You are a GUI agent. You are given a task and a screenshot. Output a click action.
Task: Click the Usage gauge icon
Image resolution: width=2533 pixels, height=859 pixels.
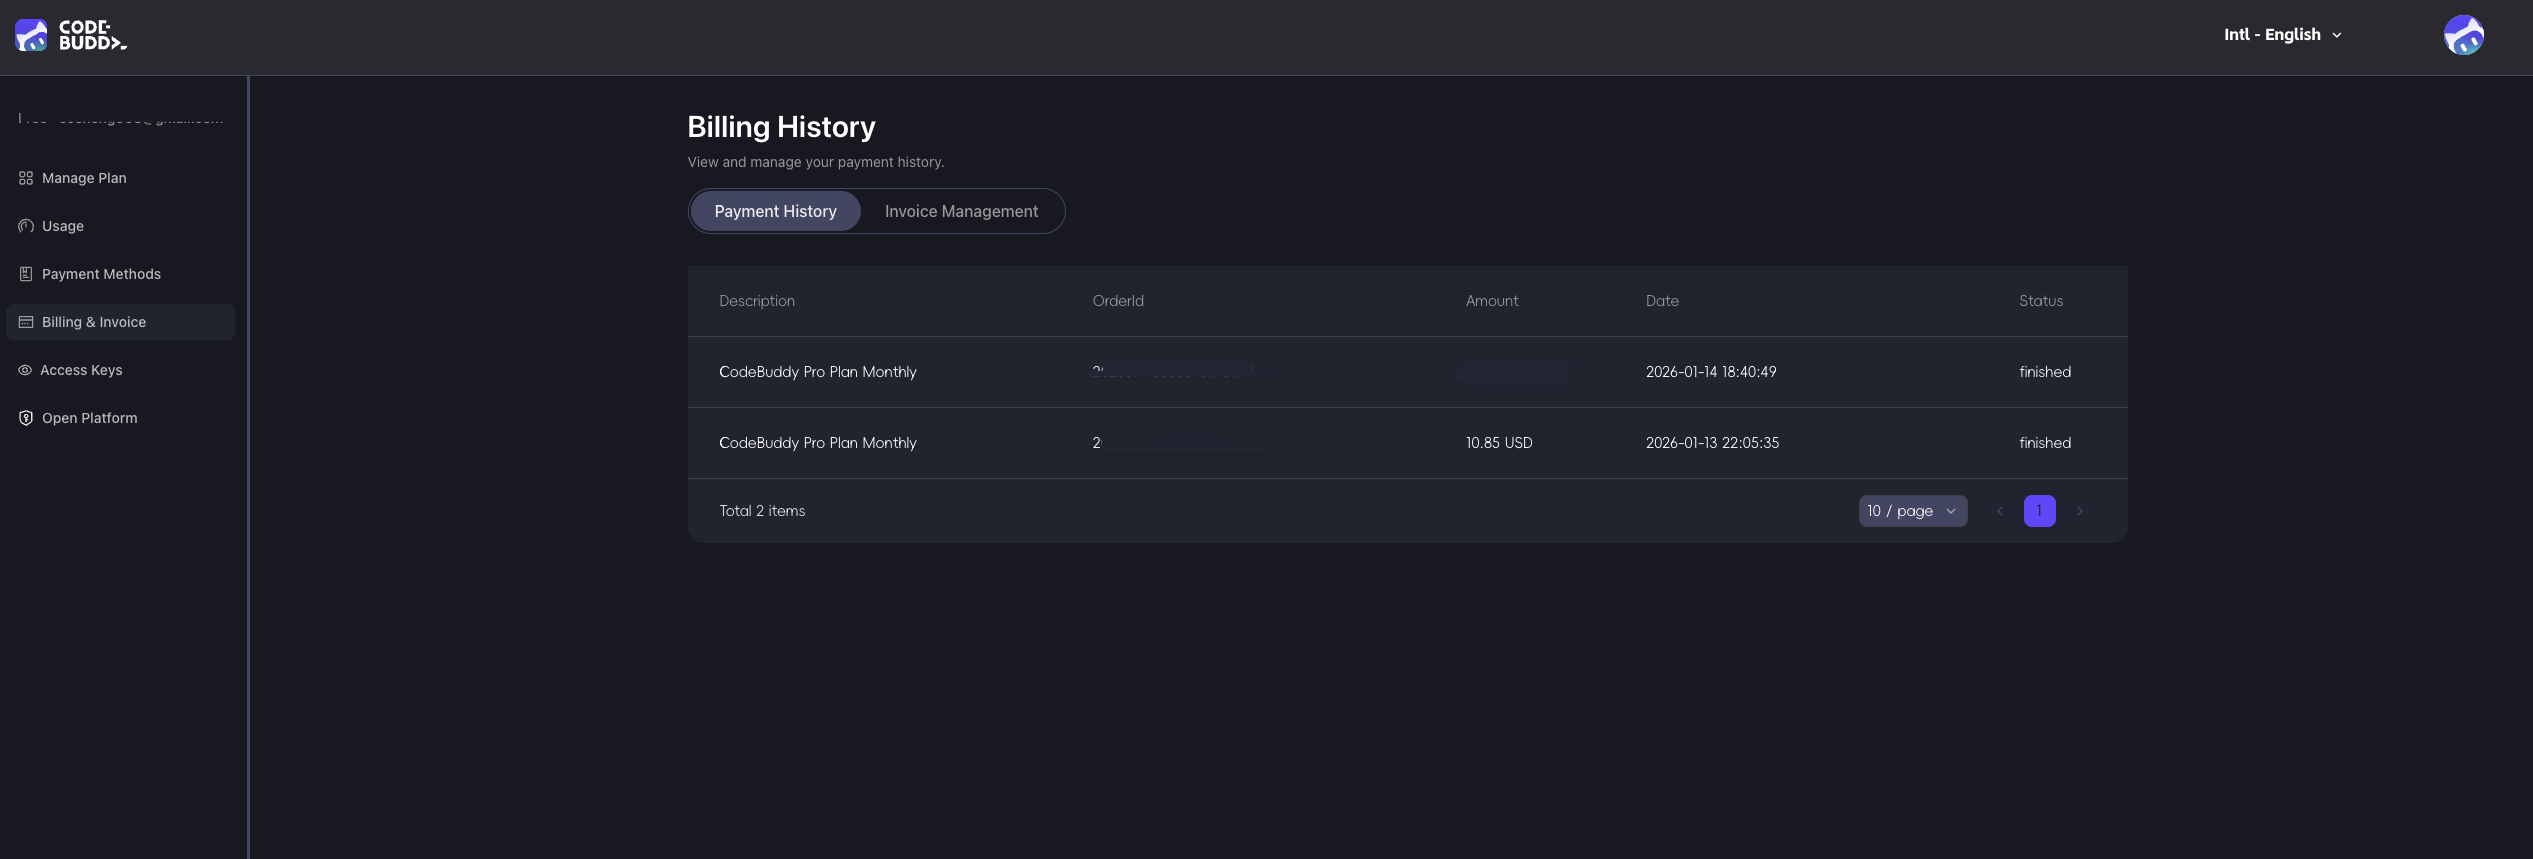coord(26,226)
